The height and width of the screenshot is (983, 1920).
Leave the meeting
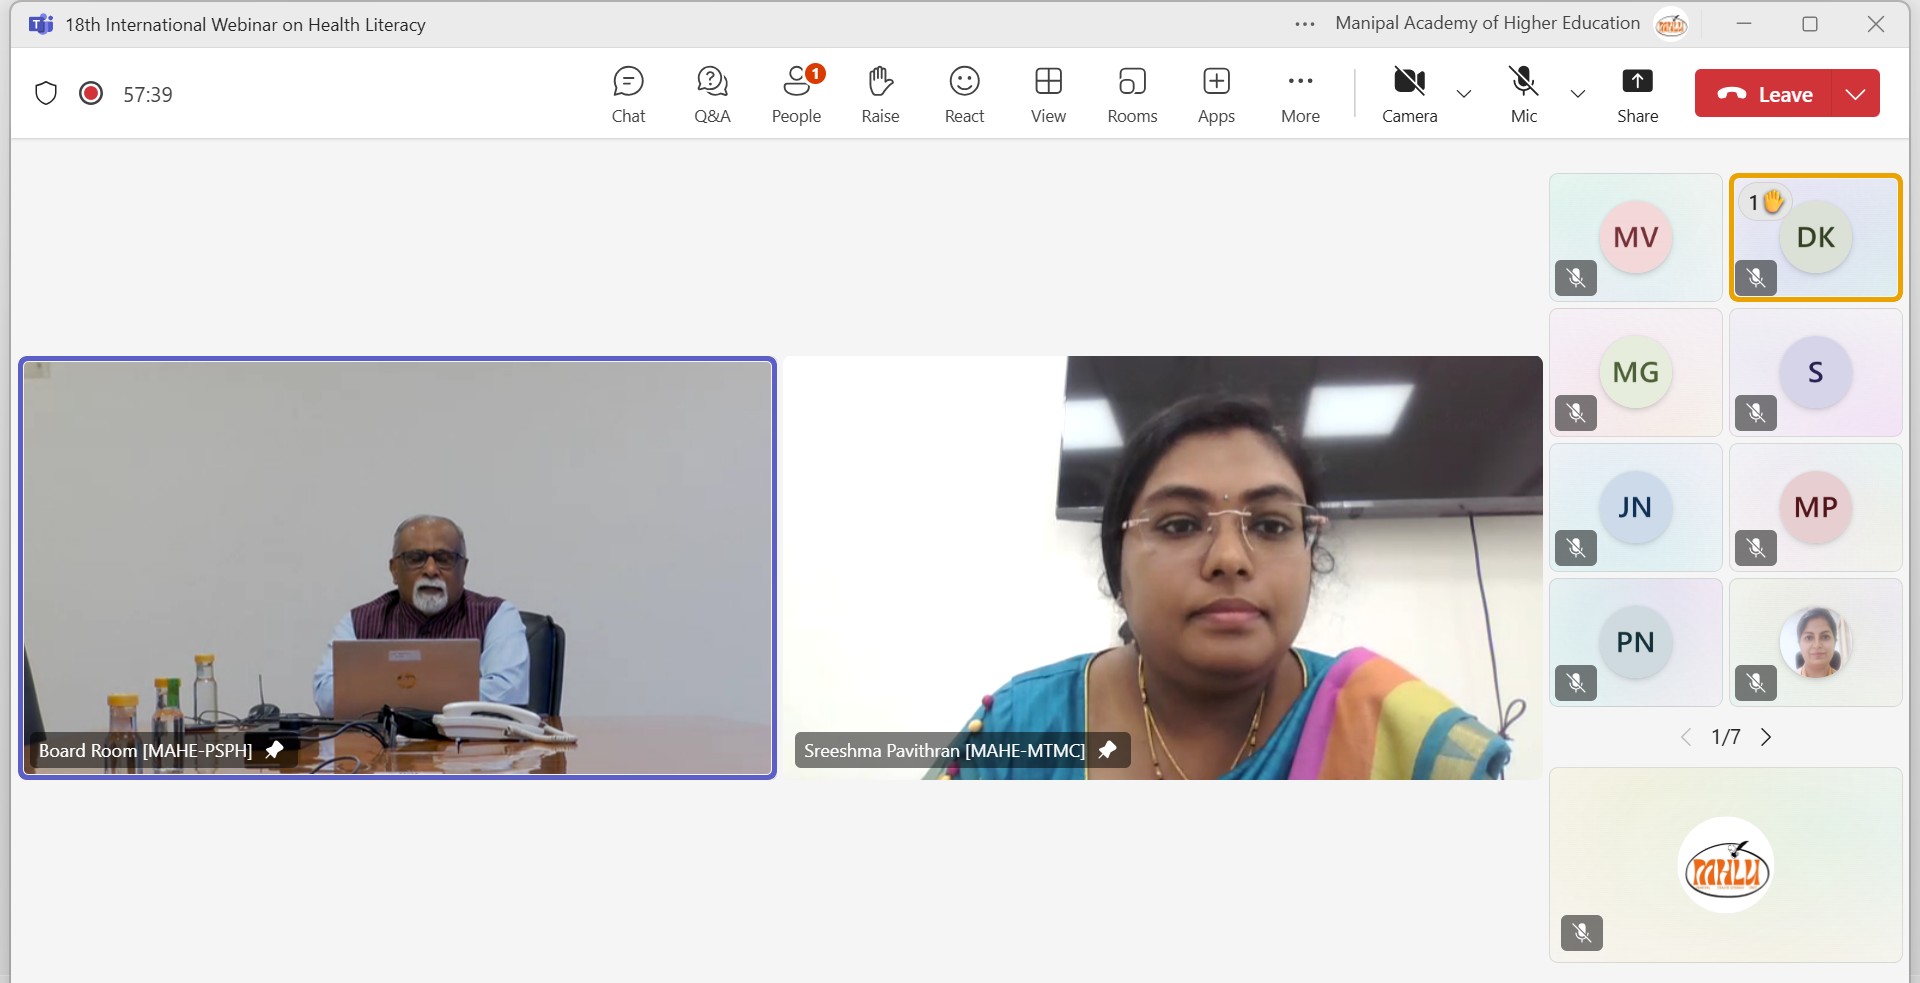tap(1765, 94)
